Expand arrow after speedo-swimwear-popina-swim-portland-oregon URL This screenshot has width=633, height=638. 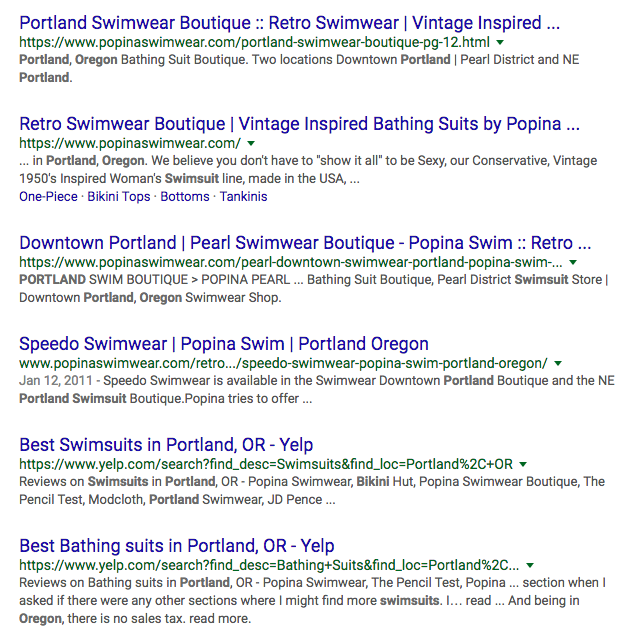tap(558, 363)
